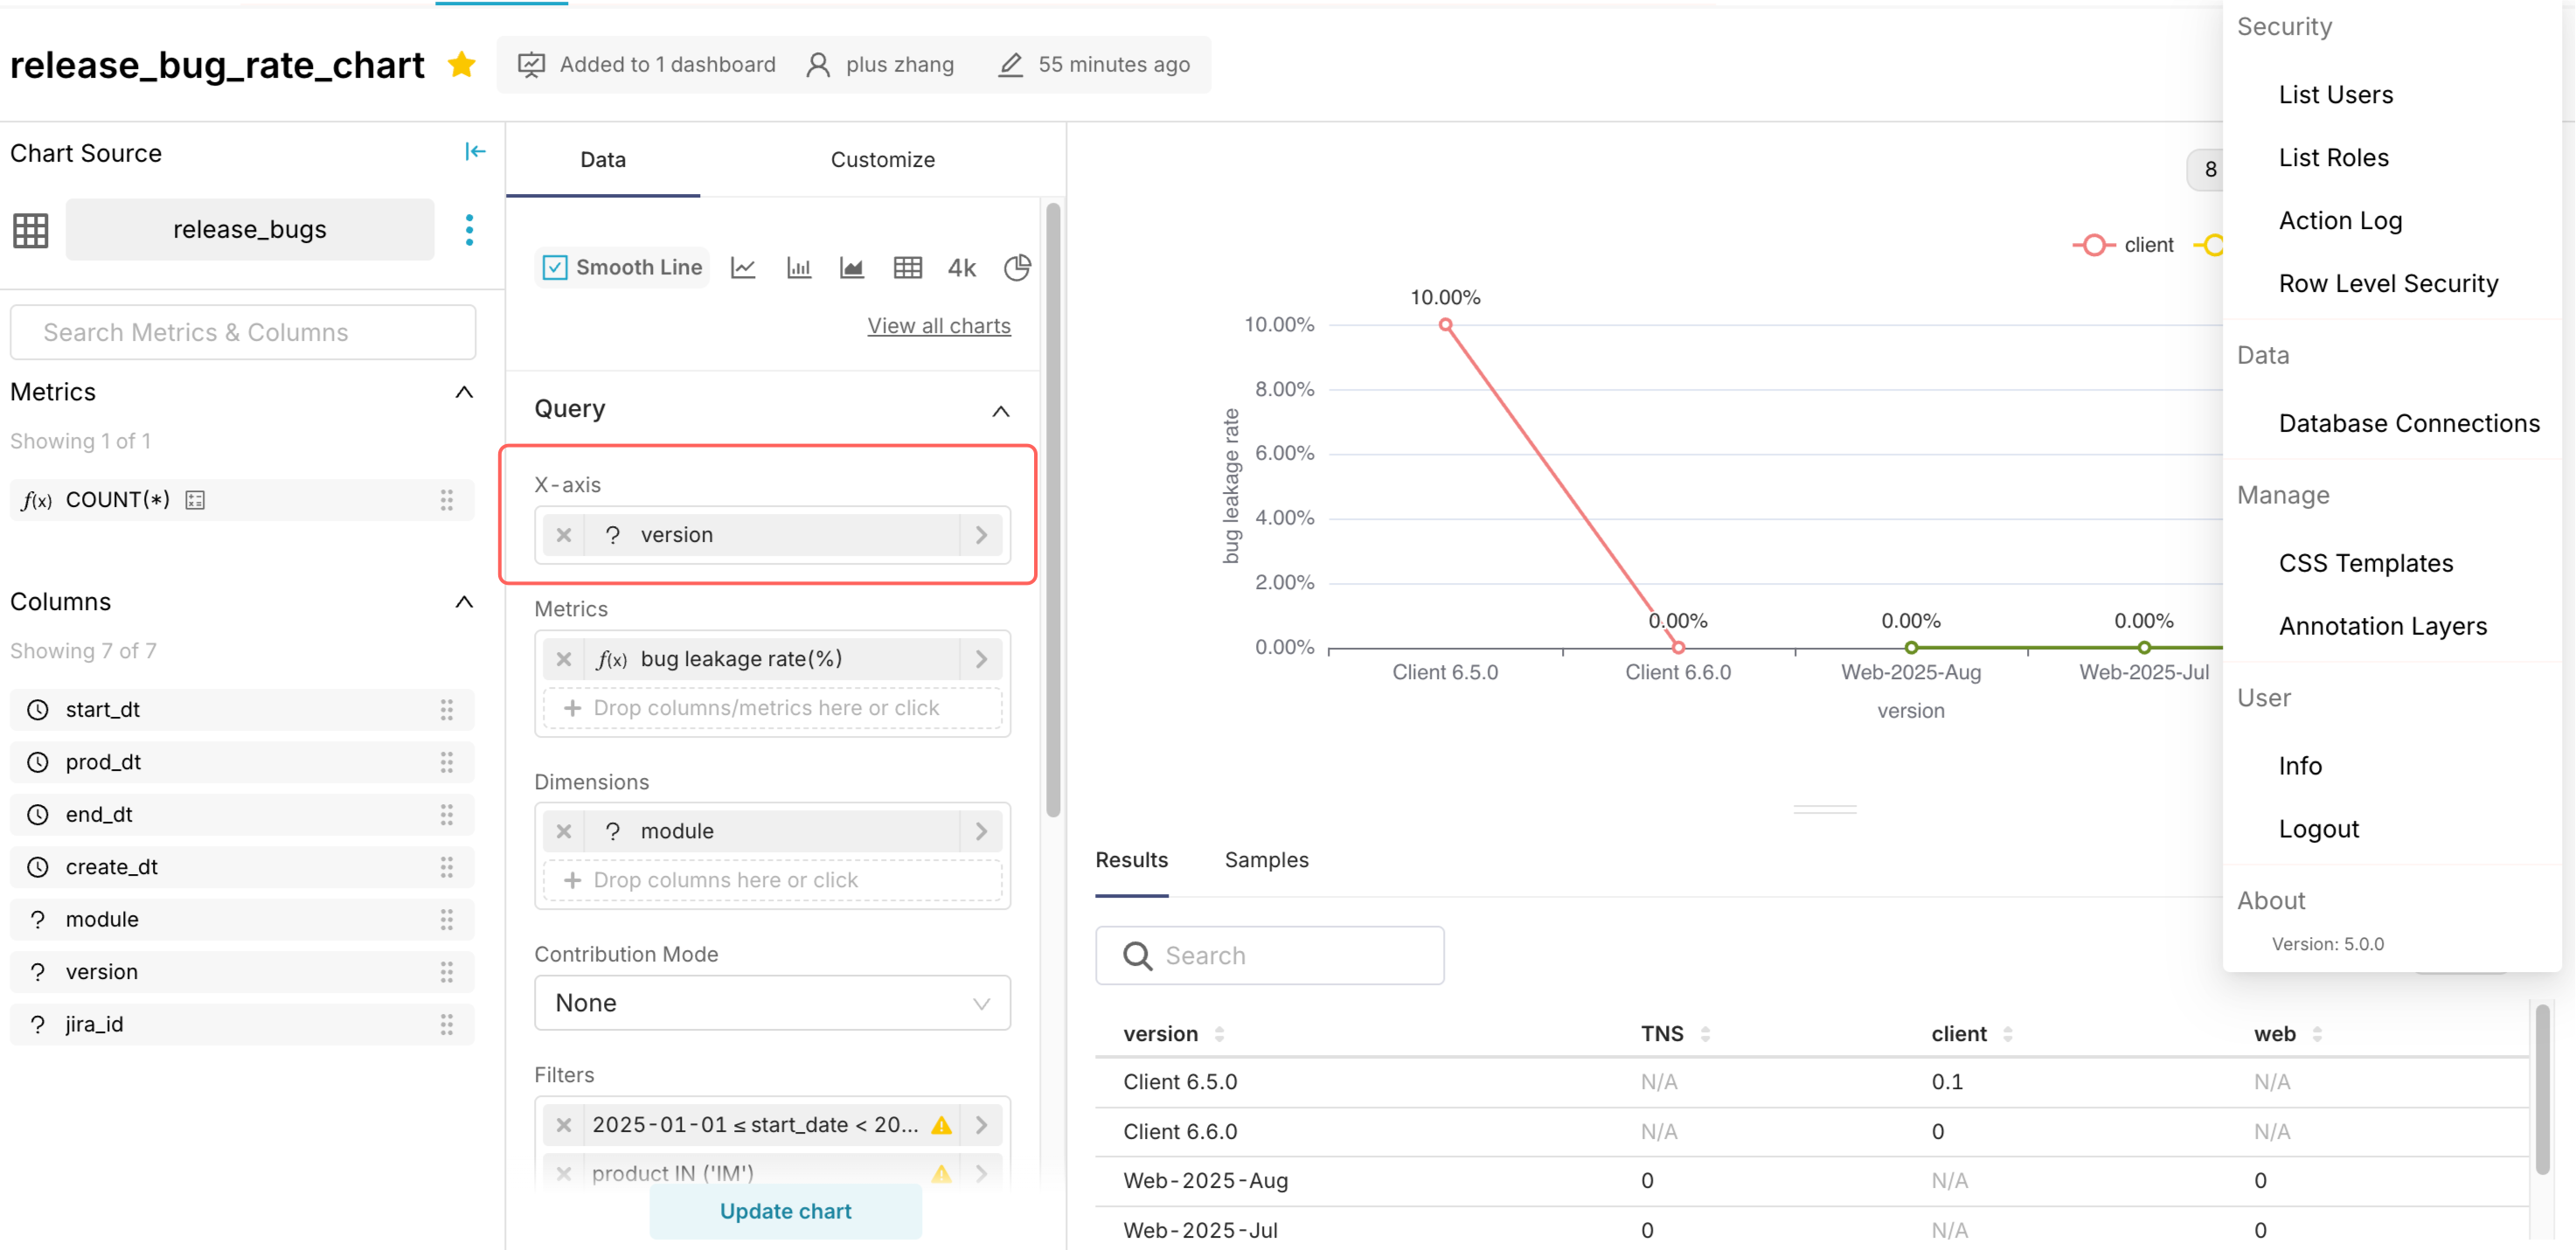The height and width of the screenshot is (1250, 2576).
Task: Select the area chart type icon
Action: click(x=852, y=268)
